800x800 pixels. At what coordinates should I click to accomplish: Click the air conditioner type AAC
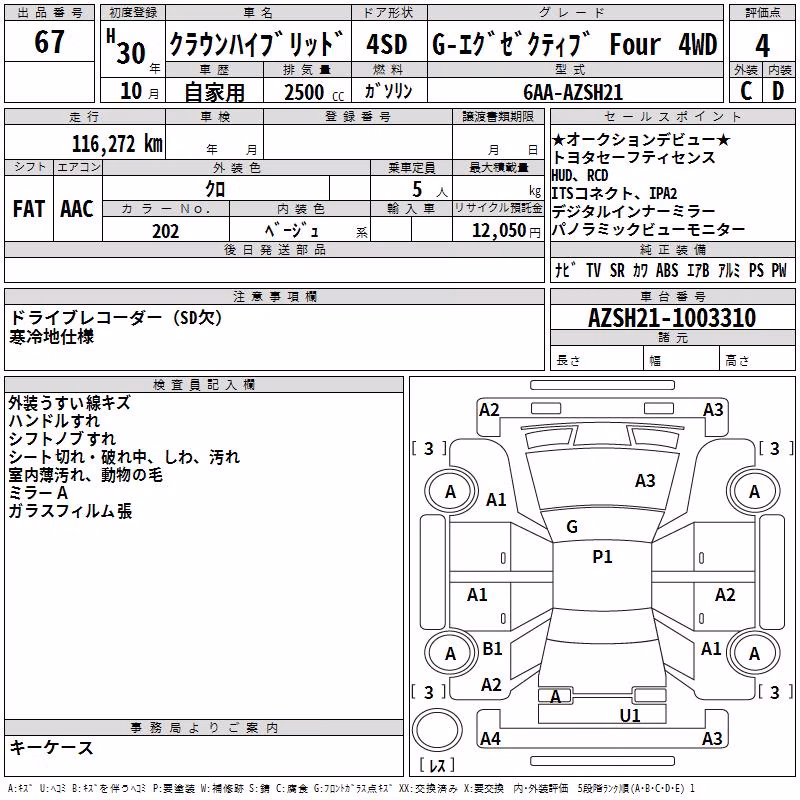click(x=77, y=209)
